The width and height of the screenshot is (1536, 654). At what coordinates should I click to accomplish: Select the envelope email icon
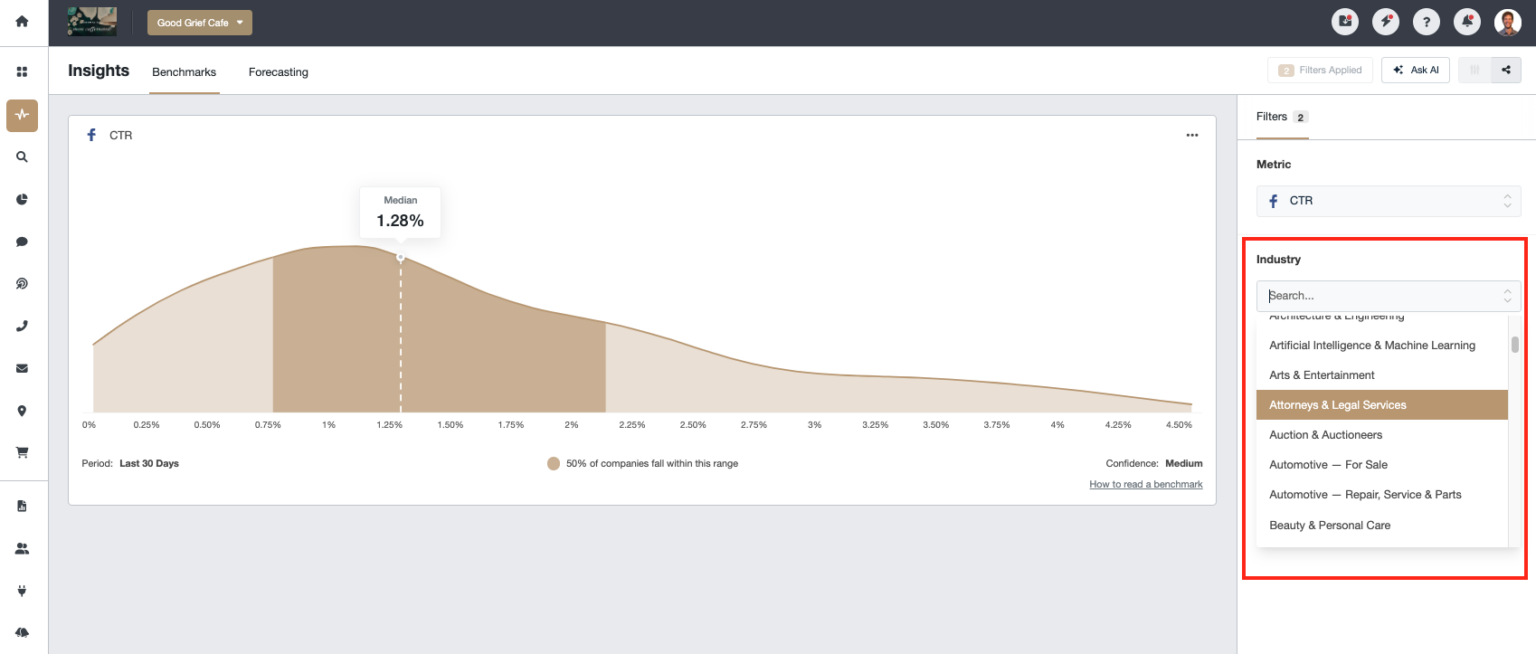click(x=22, y=368)
